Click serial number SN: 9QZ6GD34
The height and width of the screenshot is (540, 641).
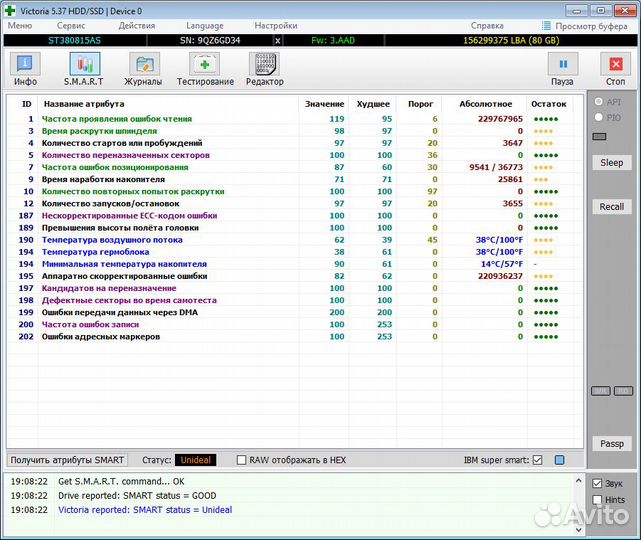click(210, 40)
